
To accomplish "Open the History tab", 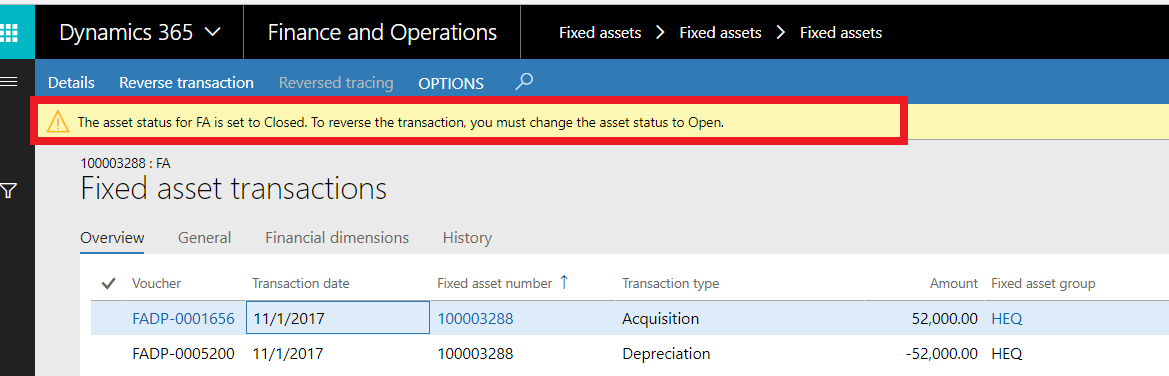I will click(x=467, y=238).
